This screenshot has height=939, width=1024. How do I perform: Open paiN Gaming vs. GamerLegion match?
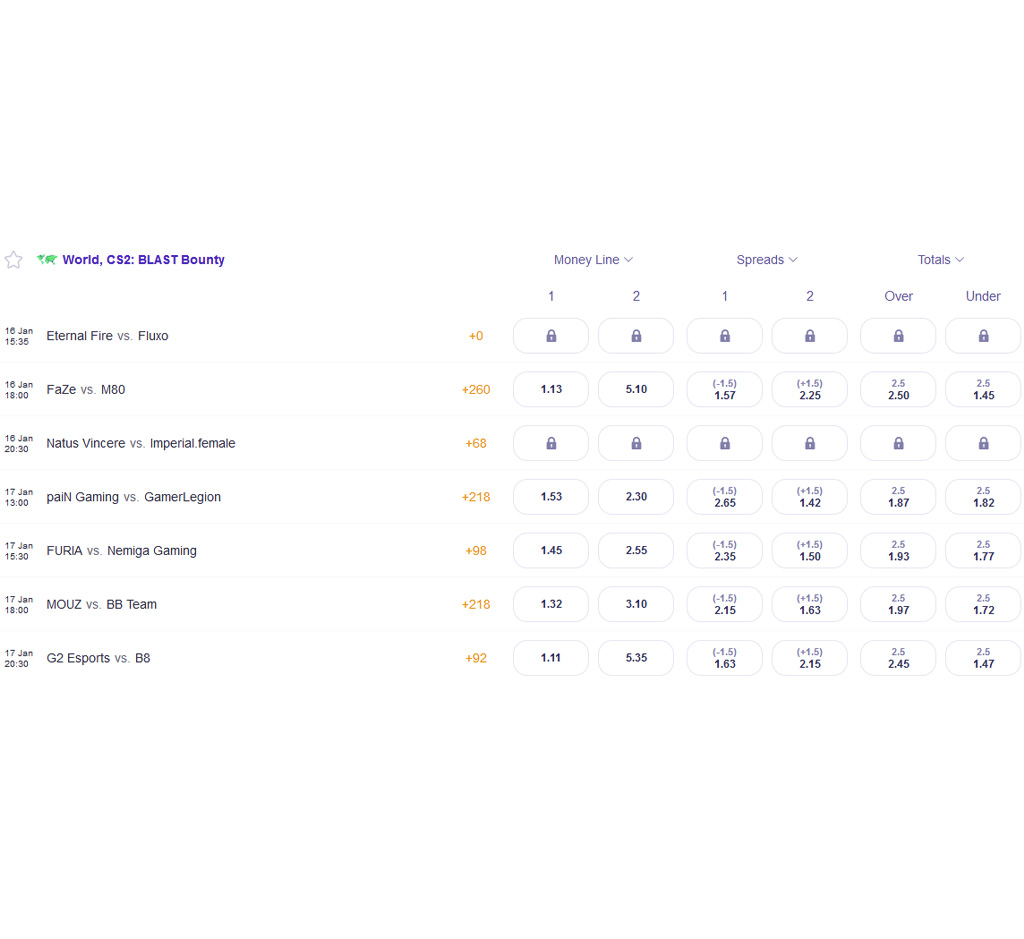coord(133,497)
